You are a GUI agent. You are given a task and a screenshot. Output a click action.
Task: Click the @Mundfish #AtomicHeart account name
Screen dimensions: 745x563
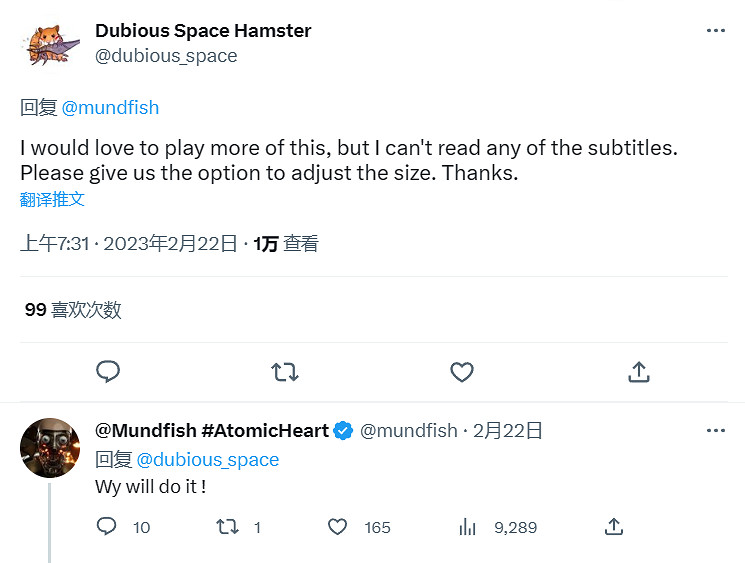(212, 431)
